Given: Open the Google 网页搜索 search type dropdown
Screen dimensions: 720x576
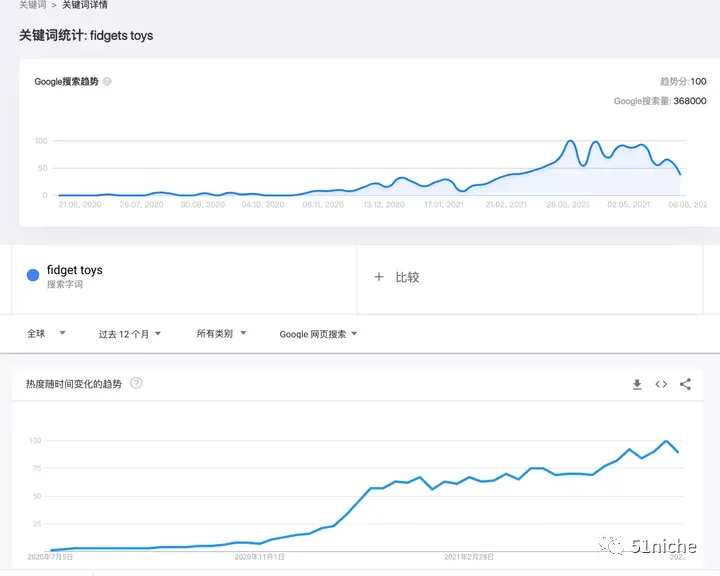Looking at the screenshot, I should 318,334.
